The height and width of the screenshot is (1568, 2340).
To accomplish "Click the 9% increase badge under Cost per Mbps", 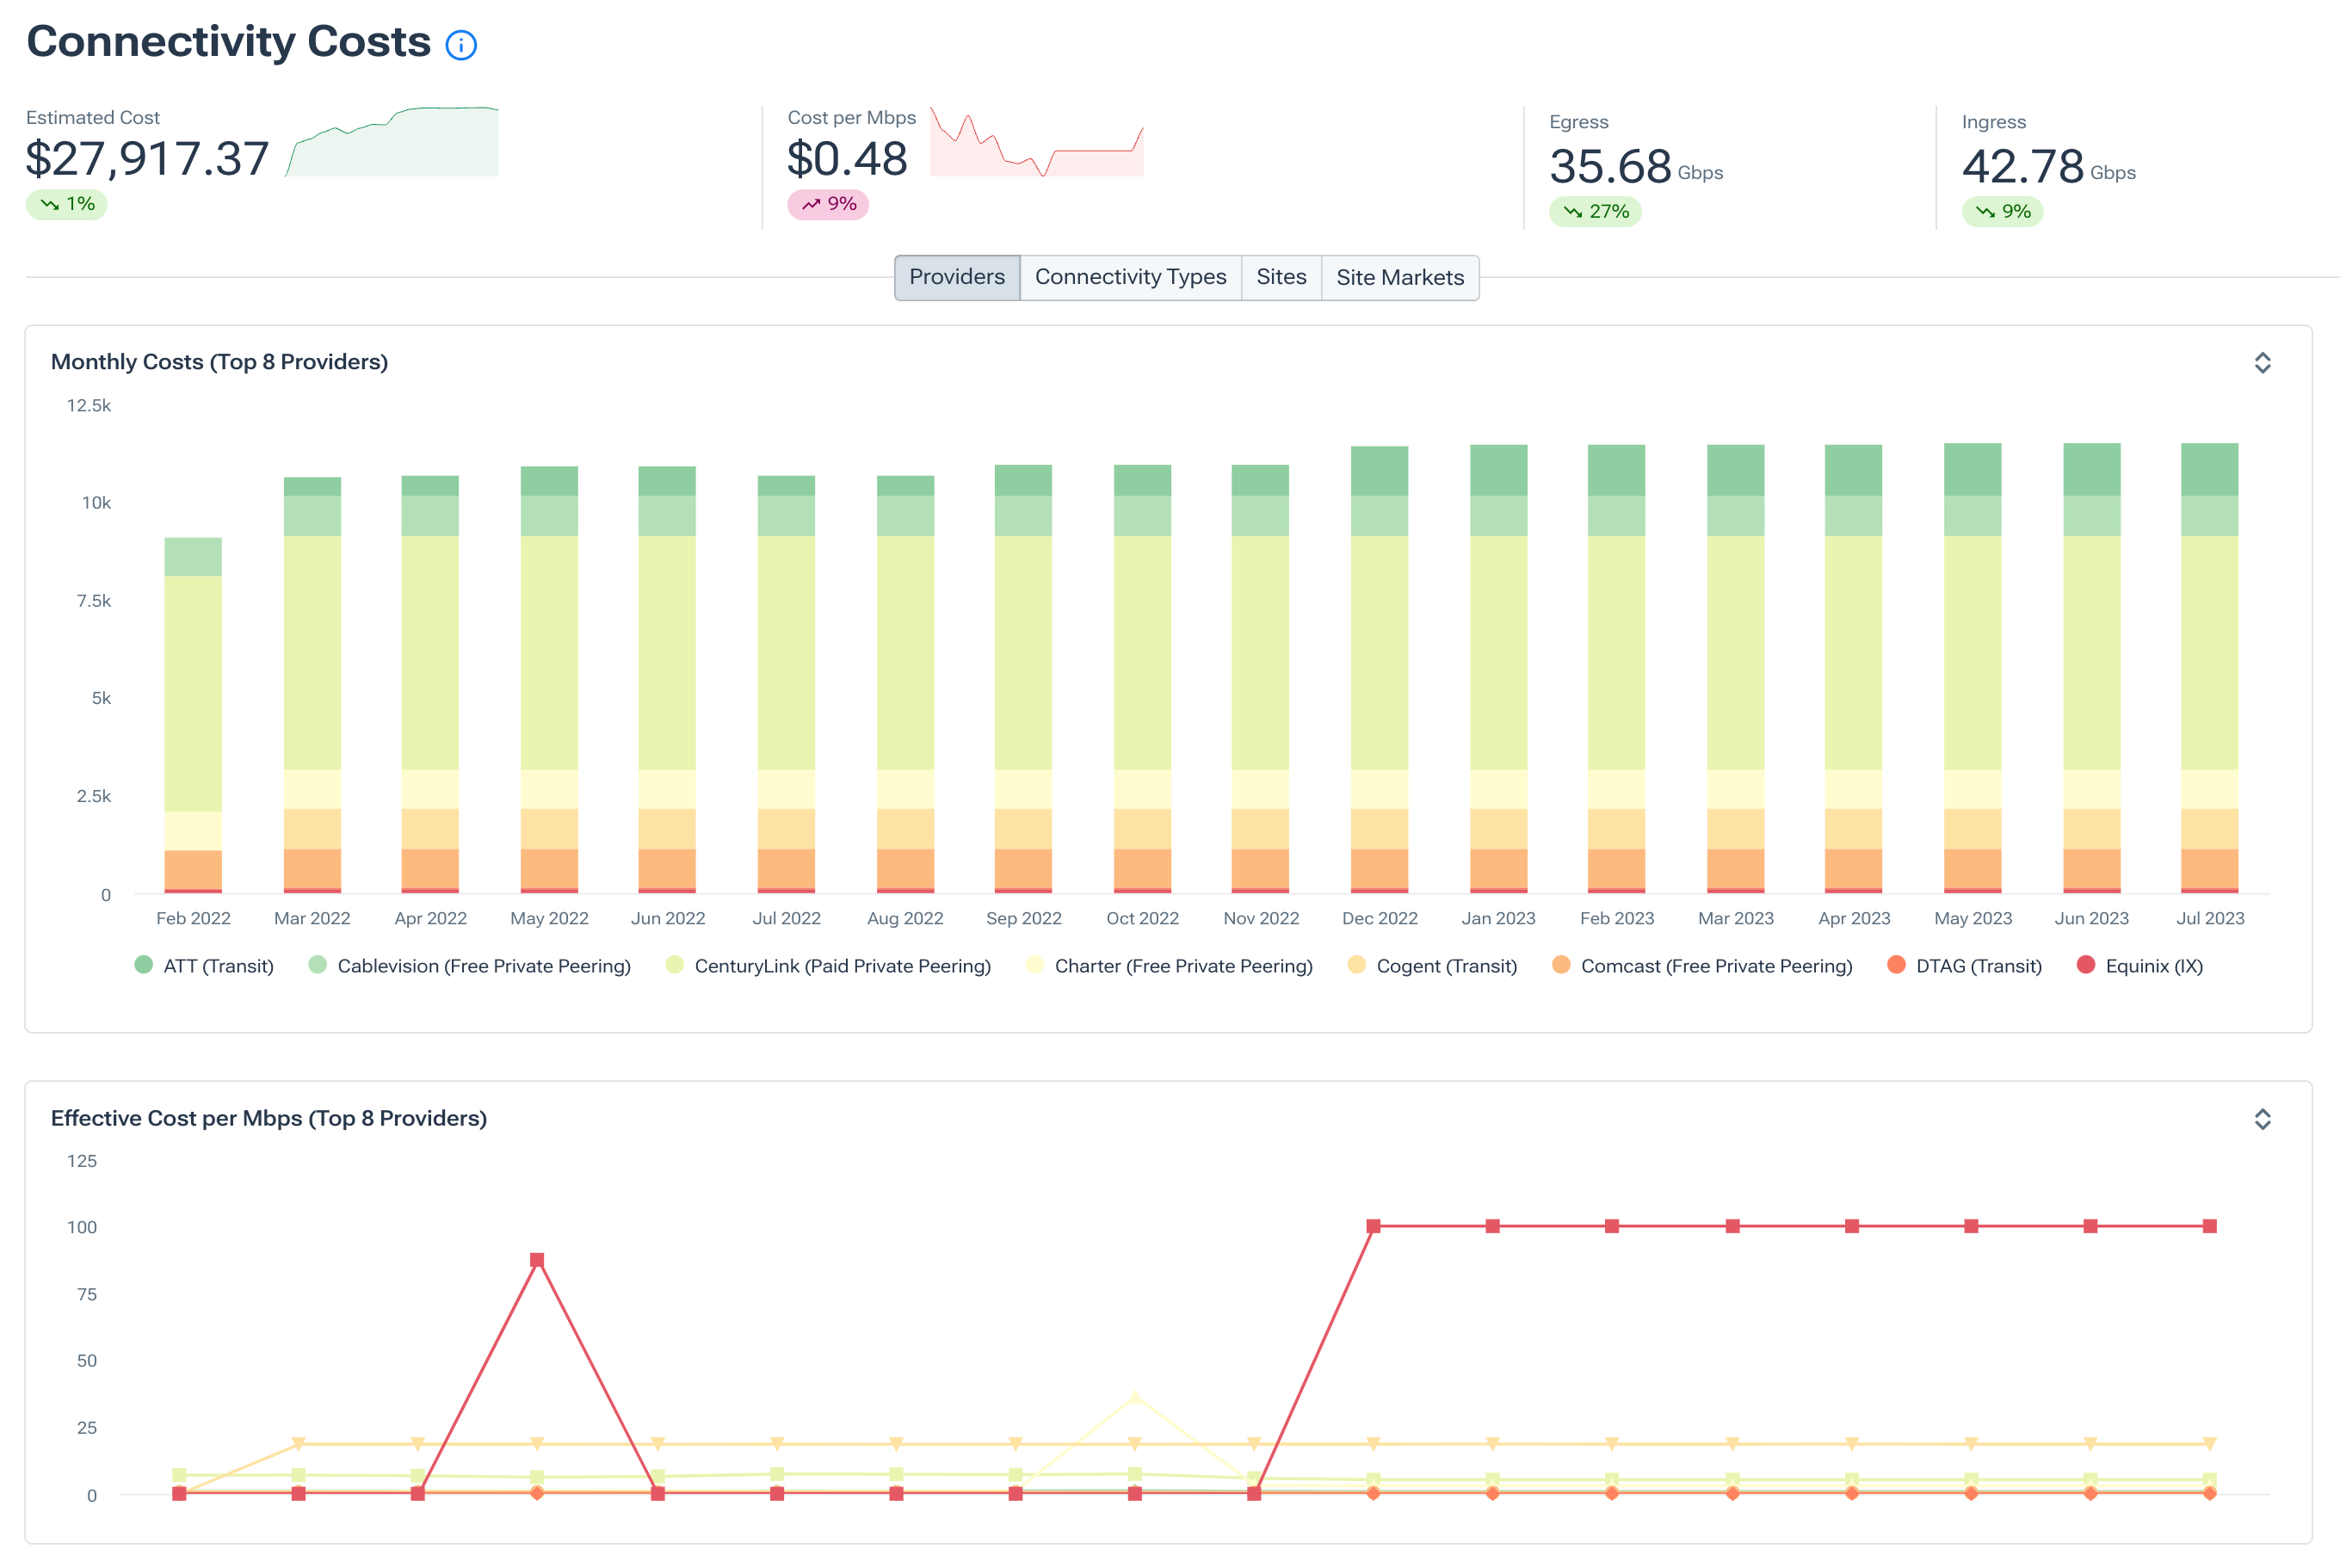I will click(x=828, y=204).
